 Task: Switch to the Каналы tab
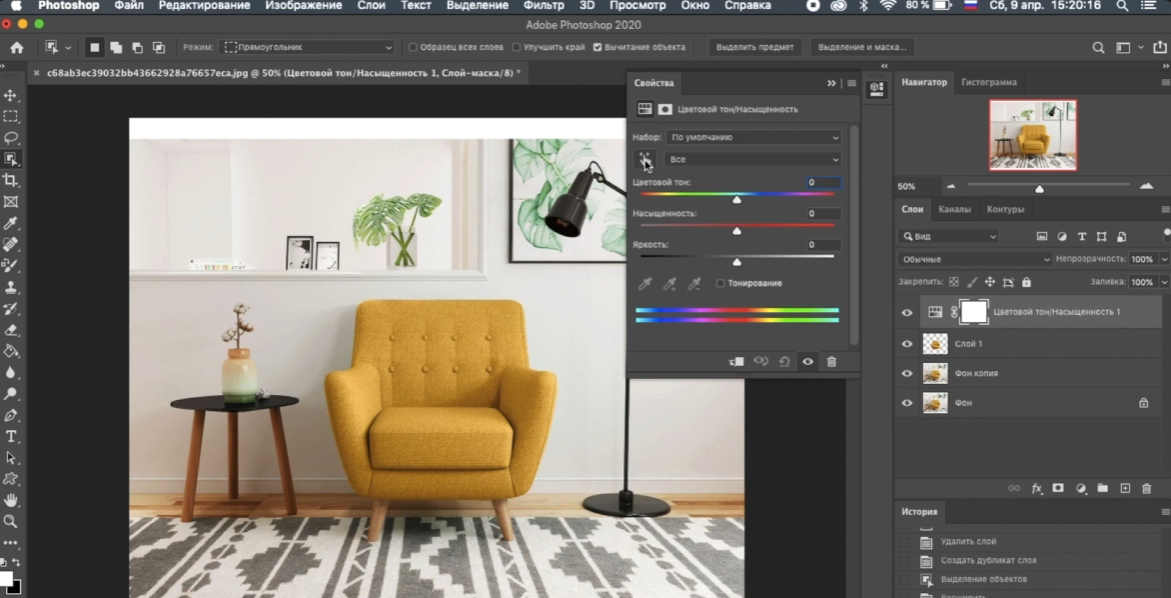click(x=954, y=209)
